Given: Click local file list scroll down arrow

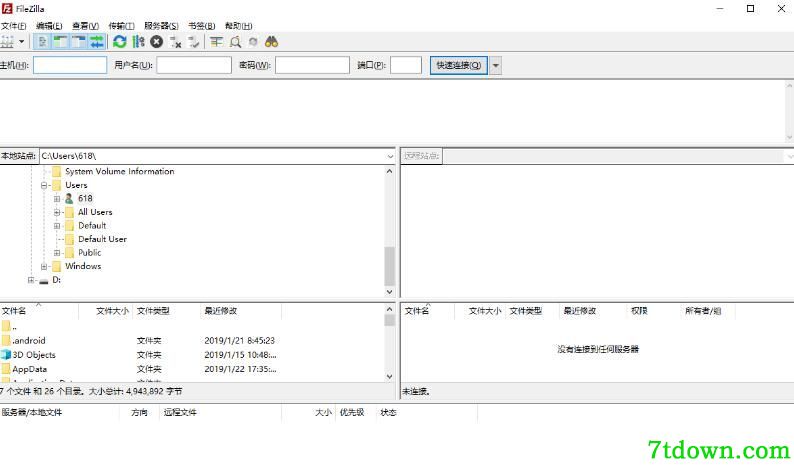Looking at the screenshot, I should [x=389, y=376].
